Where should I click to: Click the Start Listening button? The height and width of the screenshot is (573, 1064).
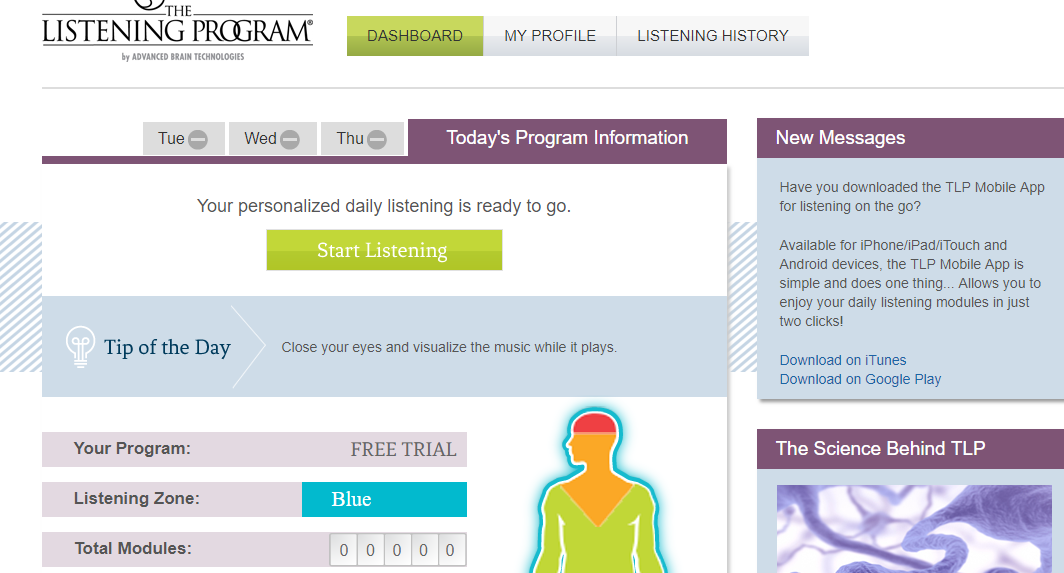(x=384, y=250)
